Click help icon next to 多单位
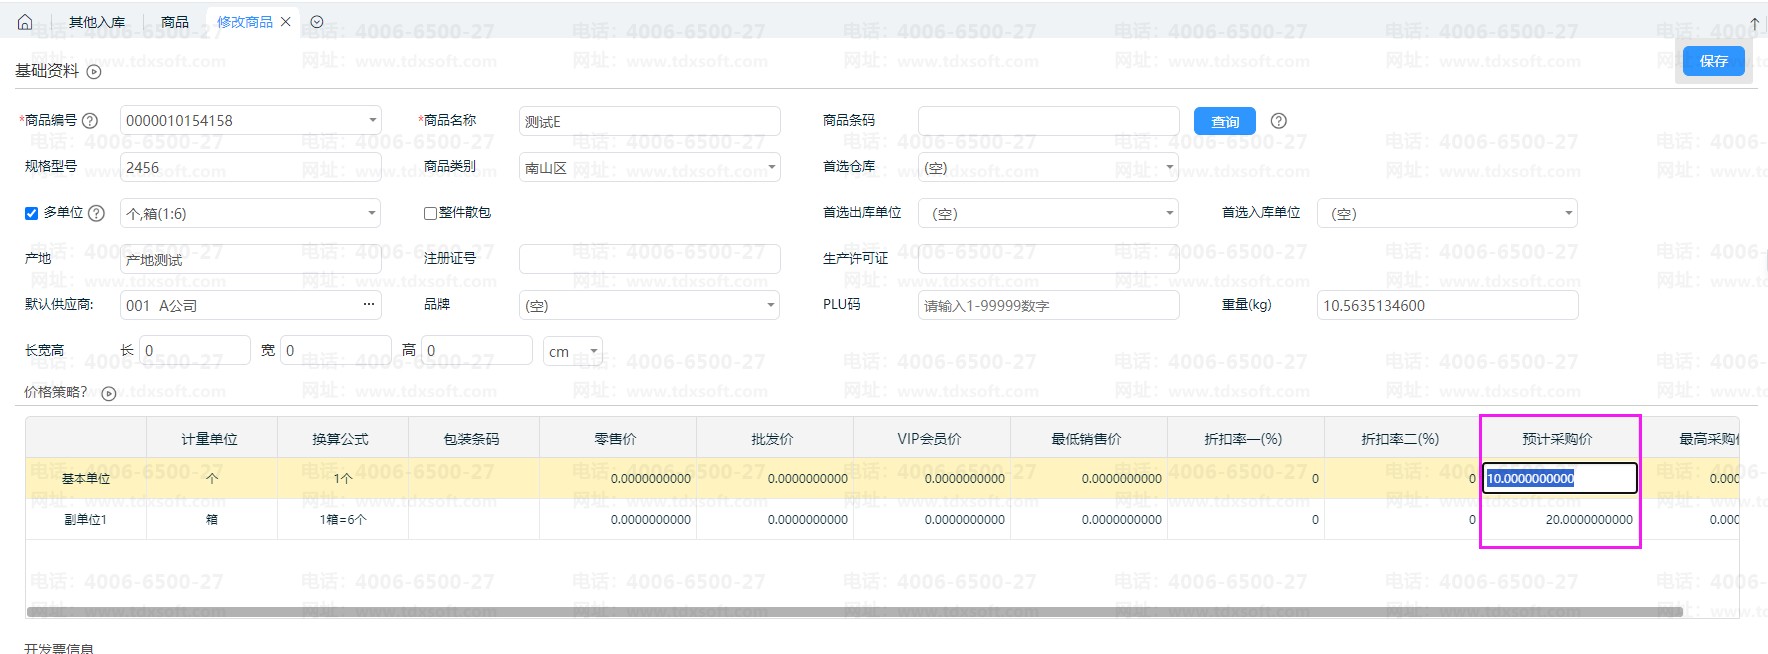The width and height of the screenshot is (1768, 654). pyautogui.click(x=96, y=213)
